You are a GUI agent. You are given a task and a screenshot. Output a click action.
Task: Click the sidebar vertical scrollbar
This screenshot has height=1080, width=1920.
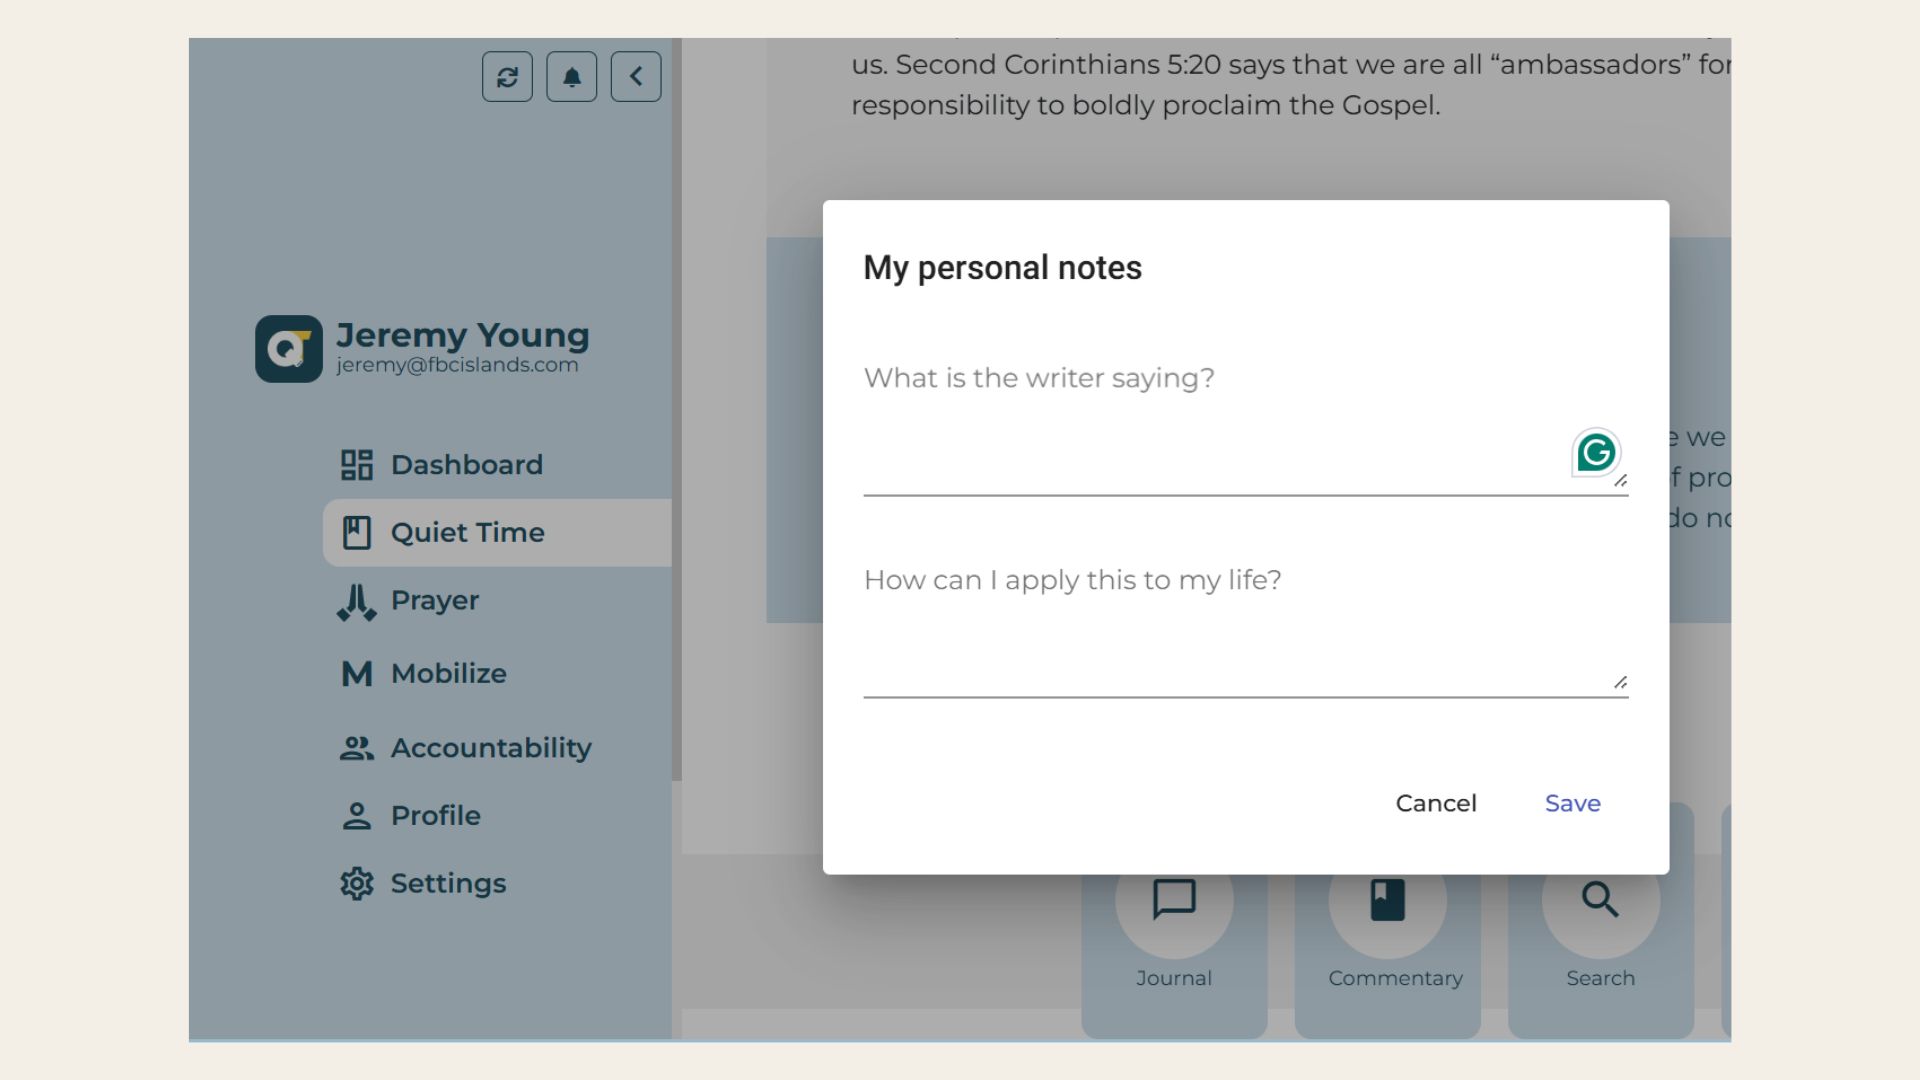tap(677, 400)
